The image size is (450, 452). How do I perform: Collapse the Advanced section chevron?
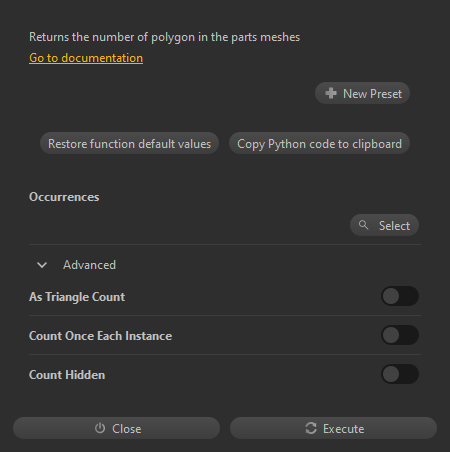pyautogui.click(x=42, y=265)
